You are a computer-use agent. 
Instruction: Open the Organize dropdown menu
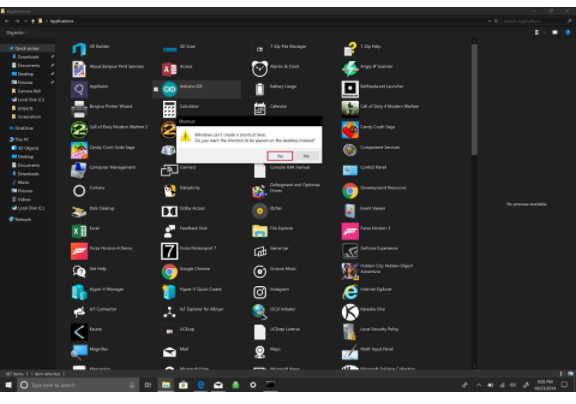[16, 33]
